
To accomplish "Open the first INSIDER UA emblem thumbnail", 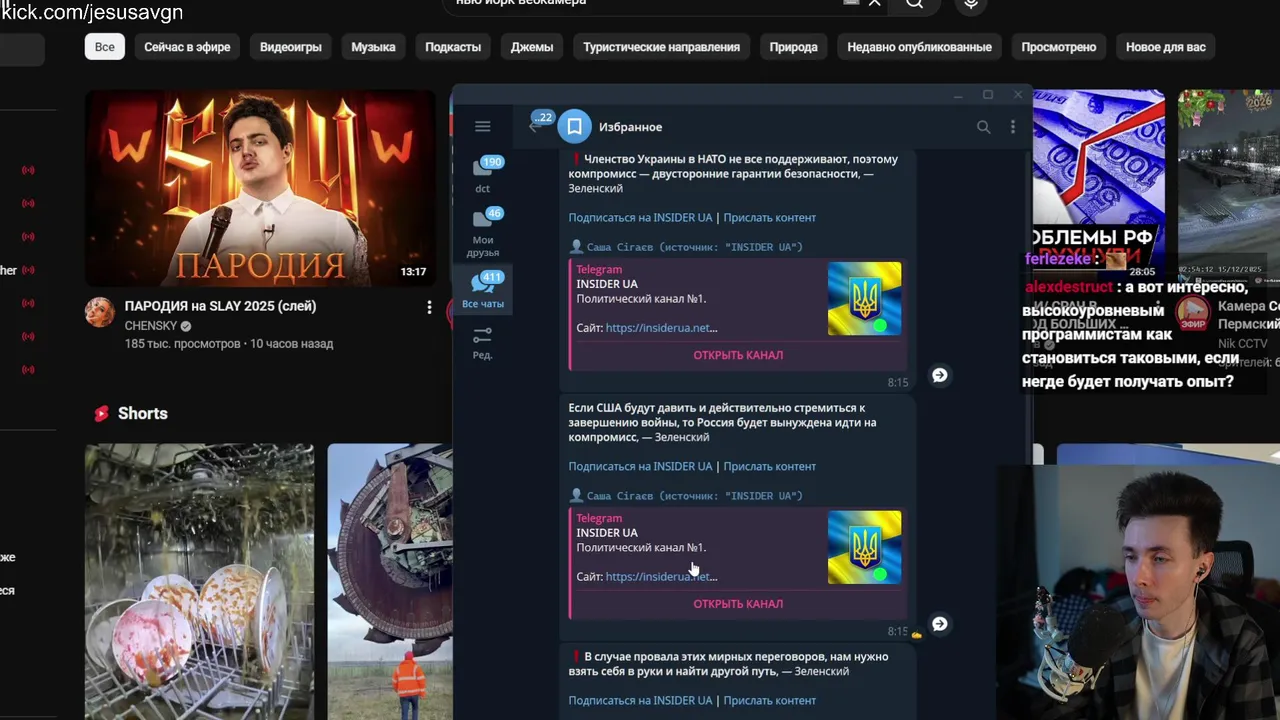I will tap(864, 299).
